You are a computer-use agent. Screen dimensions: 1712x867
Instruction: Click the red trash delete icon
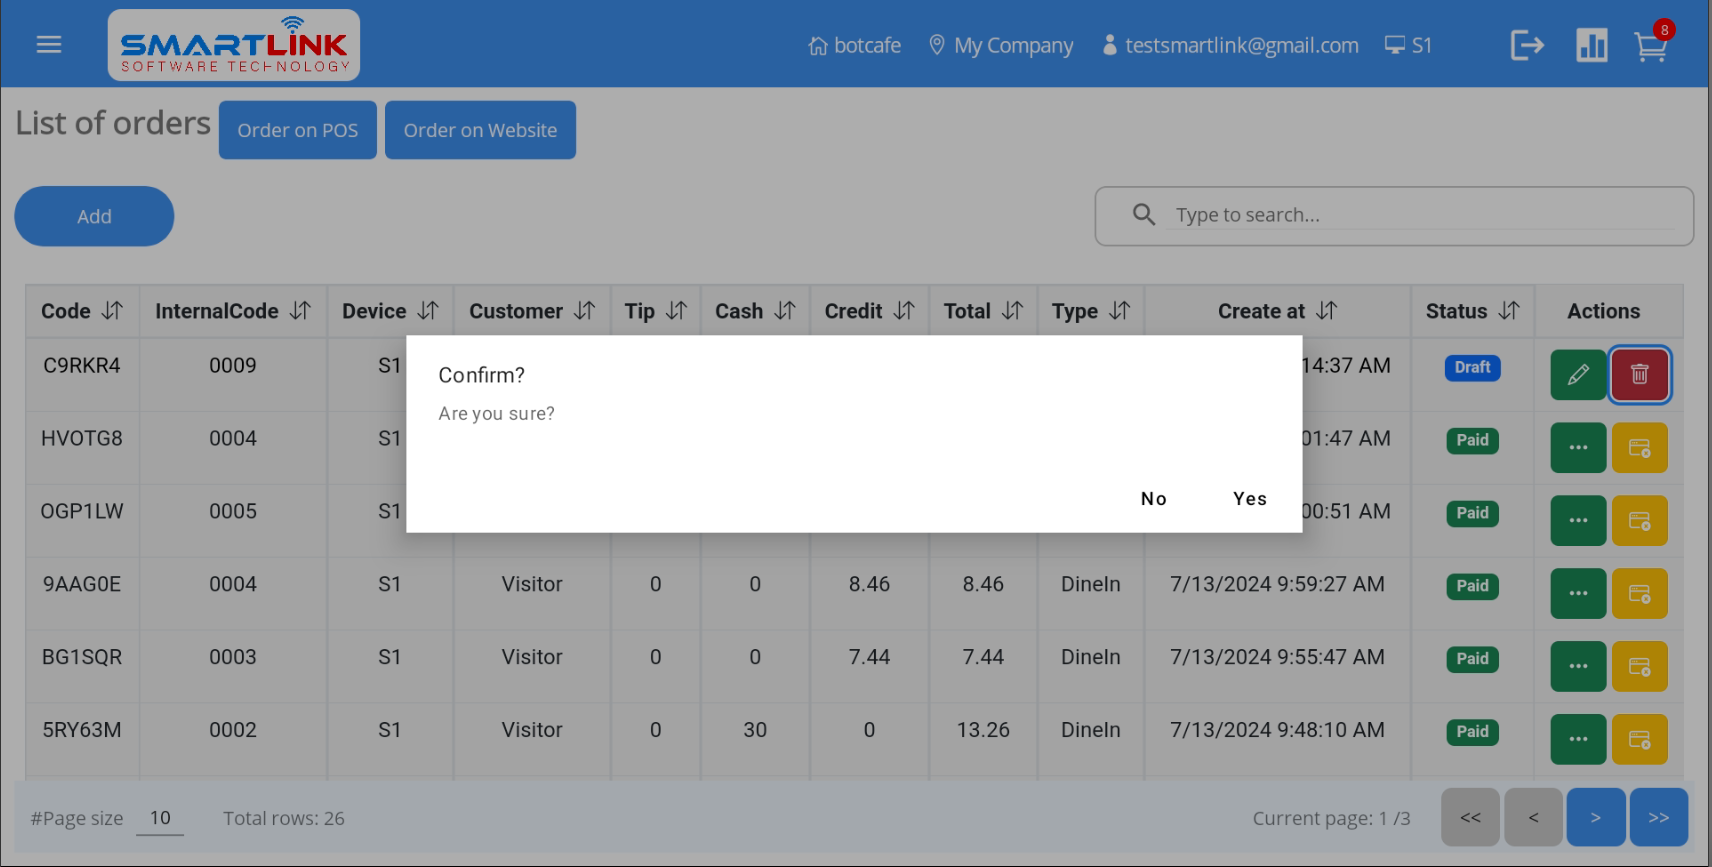tap(1639, 375)
